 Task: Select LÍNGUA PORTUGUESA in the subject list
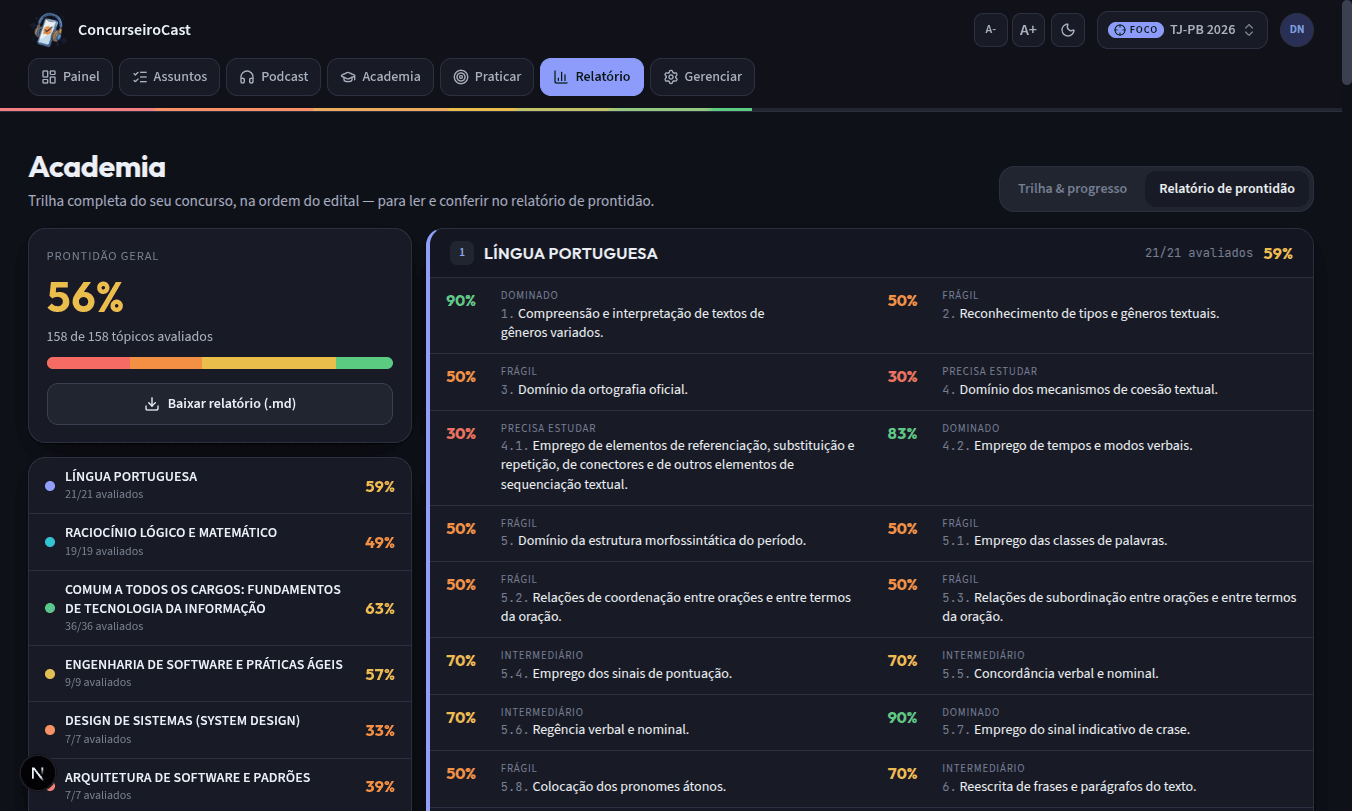[220, 486]
